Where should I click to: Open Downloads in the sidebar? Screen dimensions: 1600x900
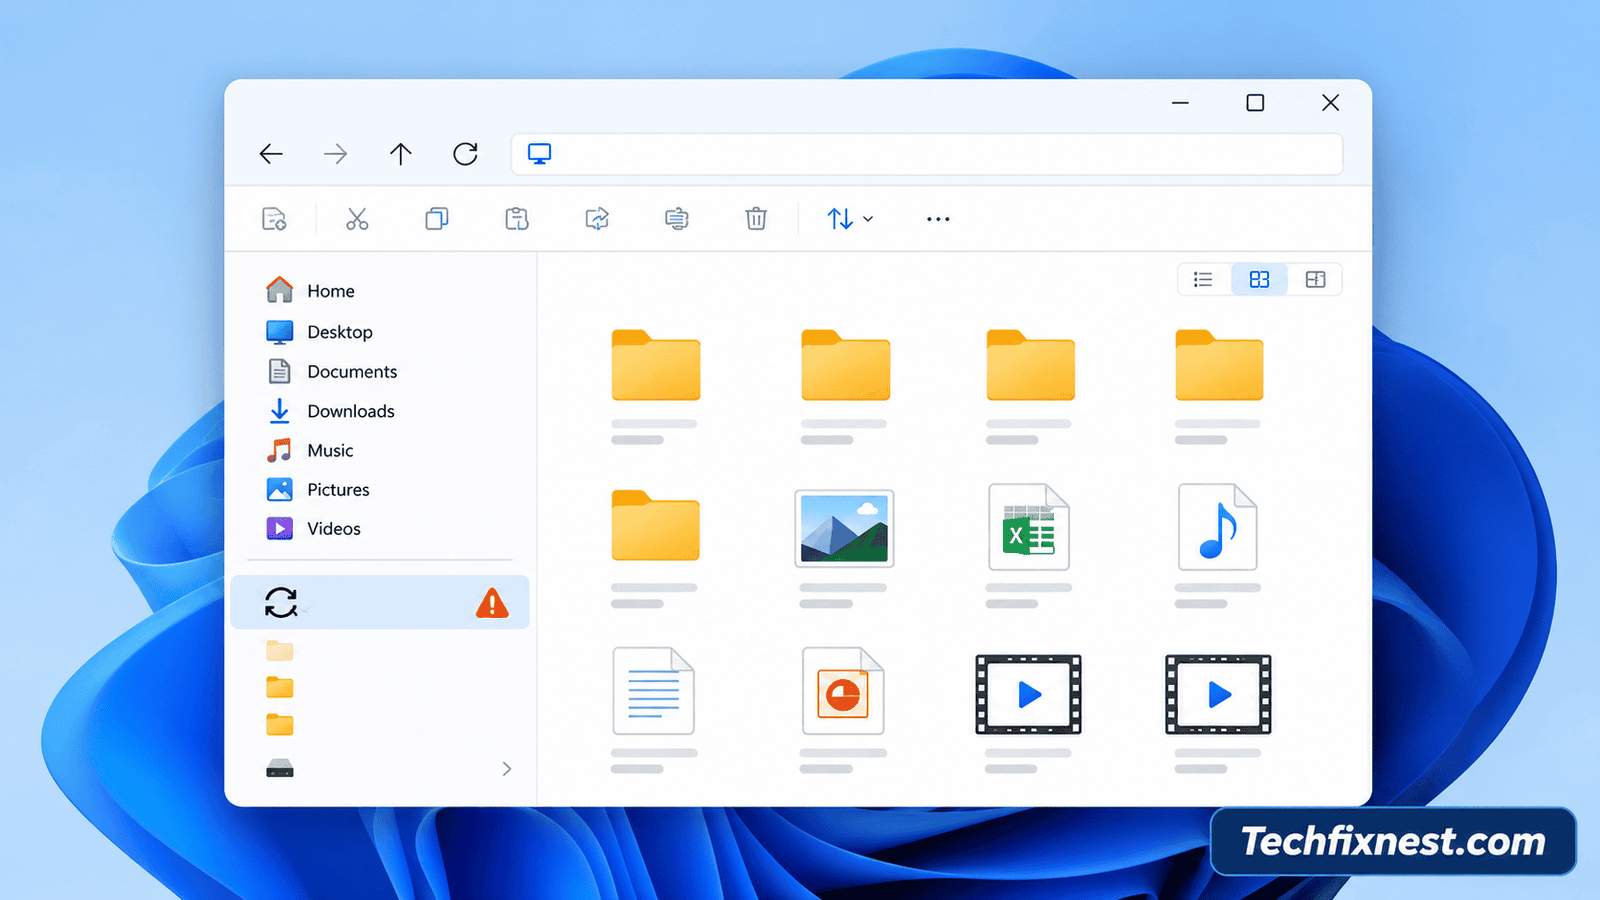[330, 411]
